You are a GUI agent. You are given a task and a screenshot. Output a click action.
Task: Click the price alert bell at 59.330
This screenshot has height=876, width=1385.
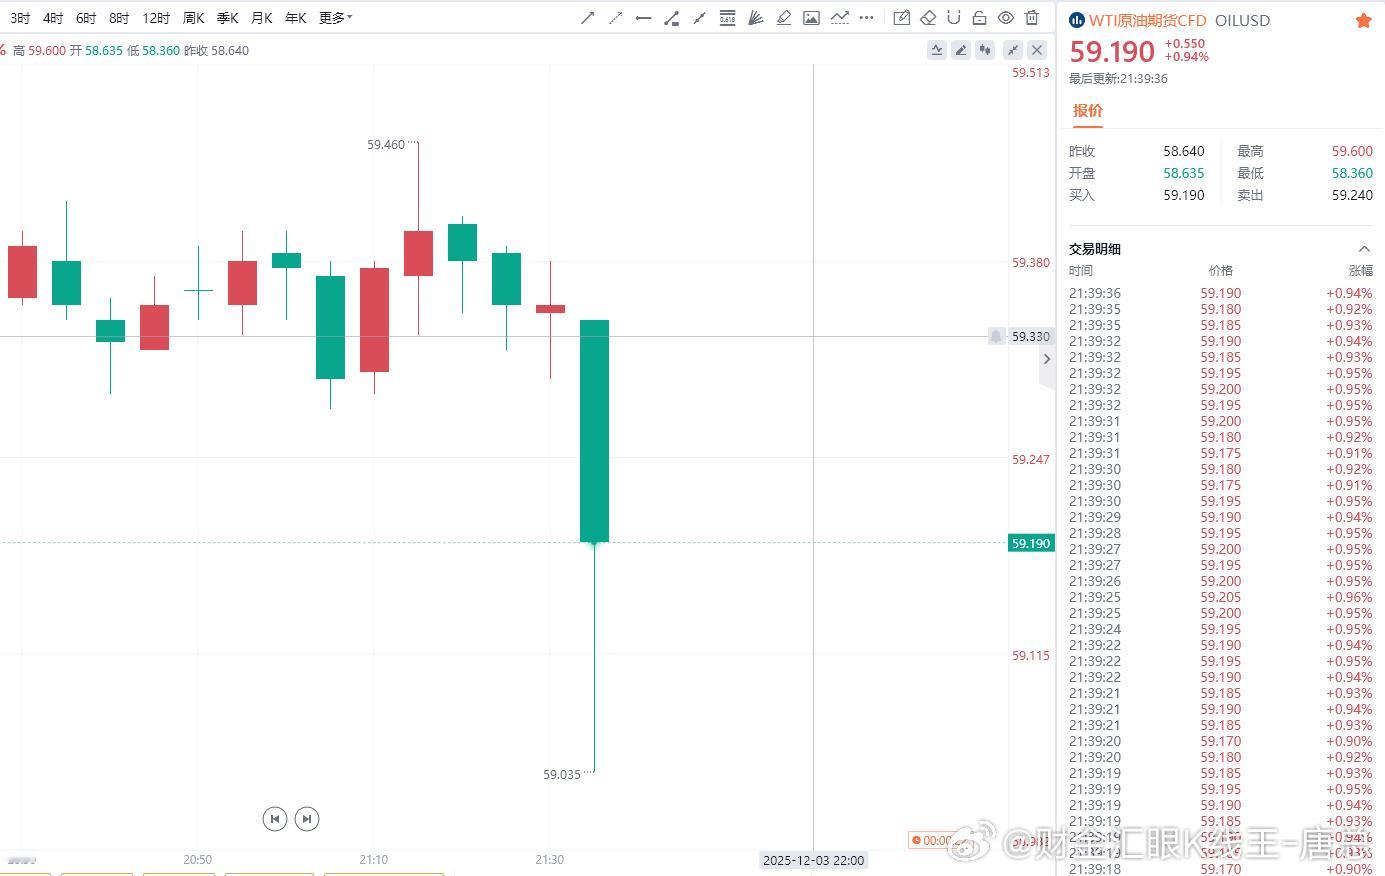click(x=996, y=337)
